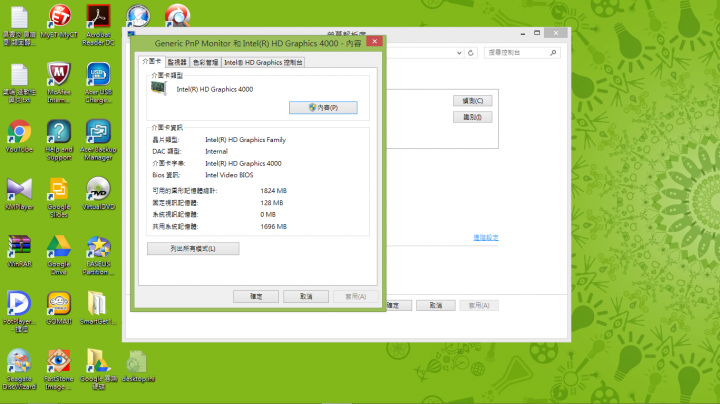Switch to the 監視器 tab
Image resolution: width=720 pixels, height=404 pixels.
177,62
